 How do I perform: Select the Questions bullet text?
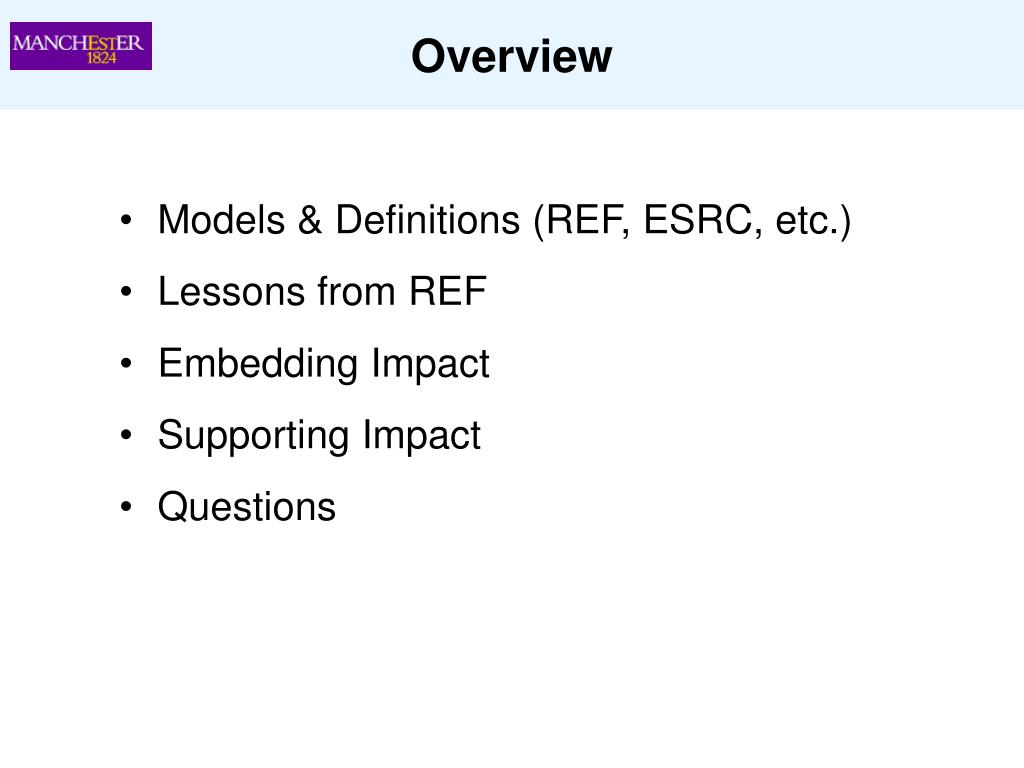(247, 507)
